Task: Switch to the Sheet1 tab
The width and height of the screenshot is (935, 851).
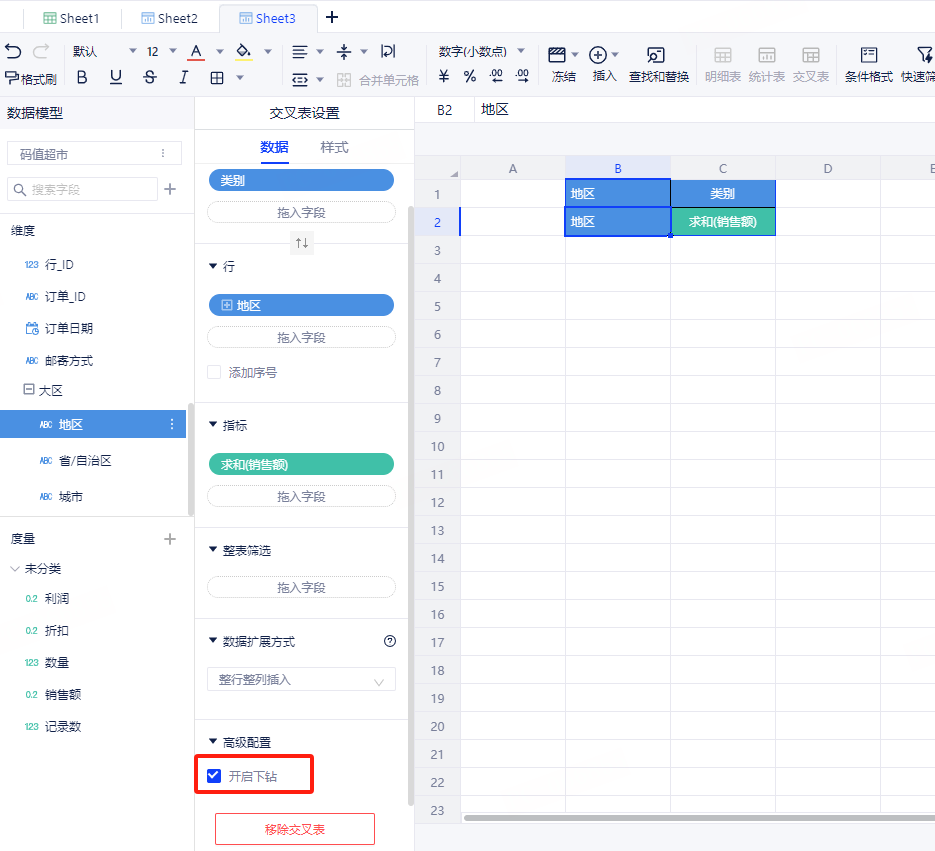Action: coord(71,18)
